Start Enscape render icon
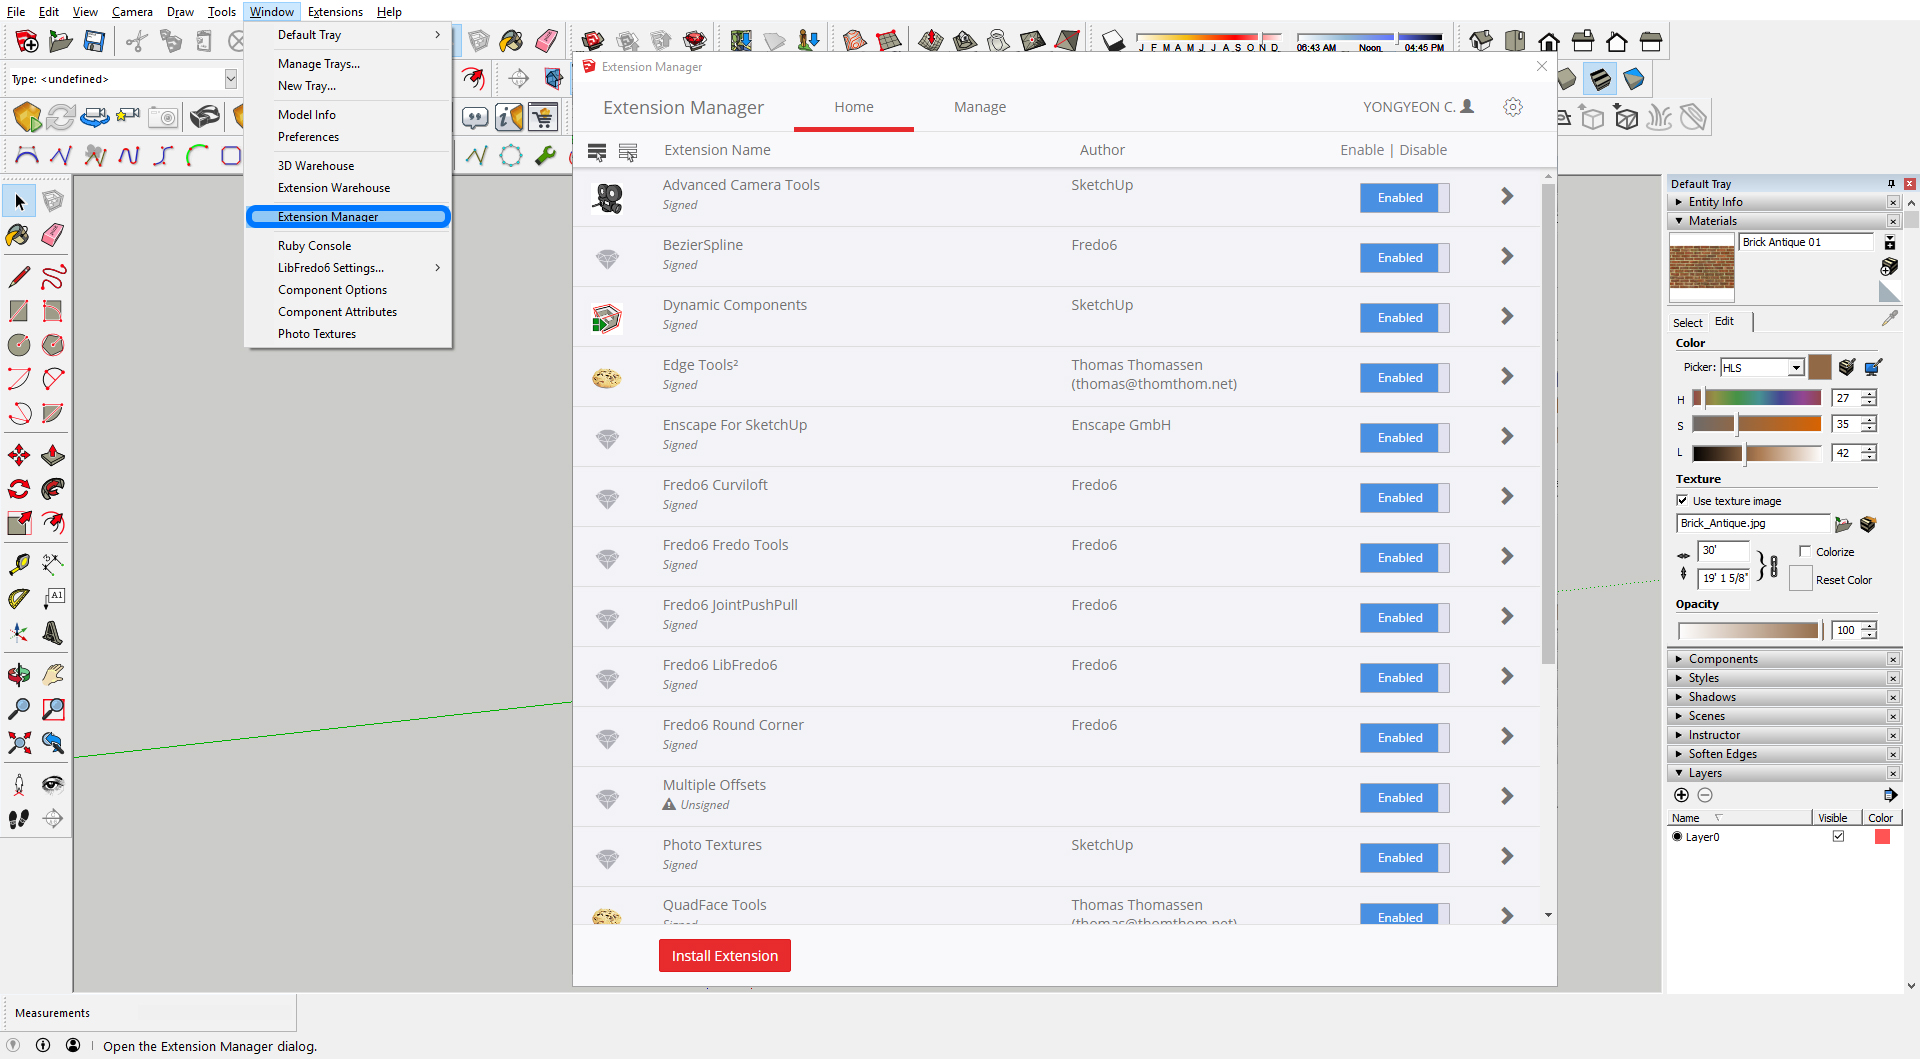 27,118
